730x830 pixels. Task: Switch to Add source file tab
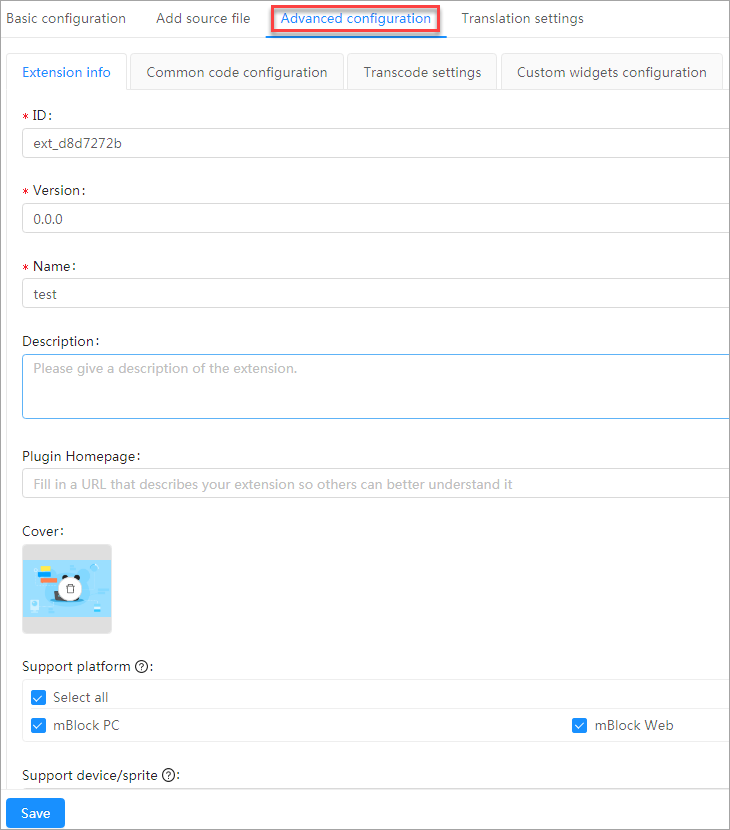203,19
